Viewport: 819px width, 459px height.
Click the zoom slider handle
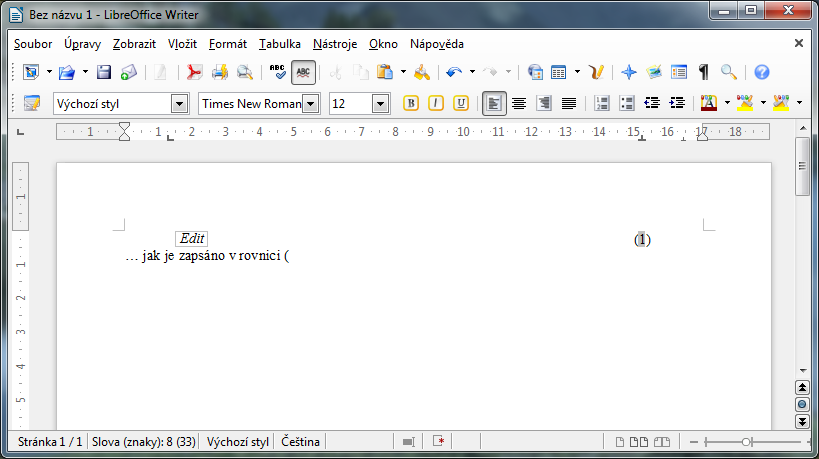(746, 442)
